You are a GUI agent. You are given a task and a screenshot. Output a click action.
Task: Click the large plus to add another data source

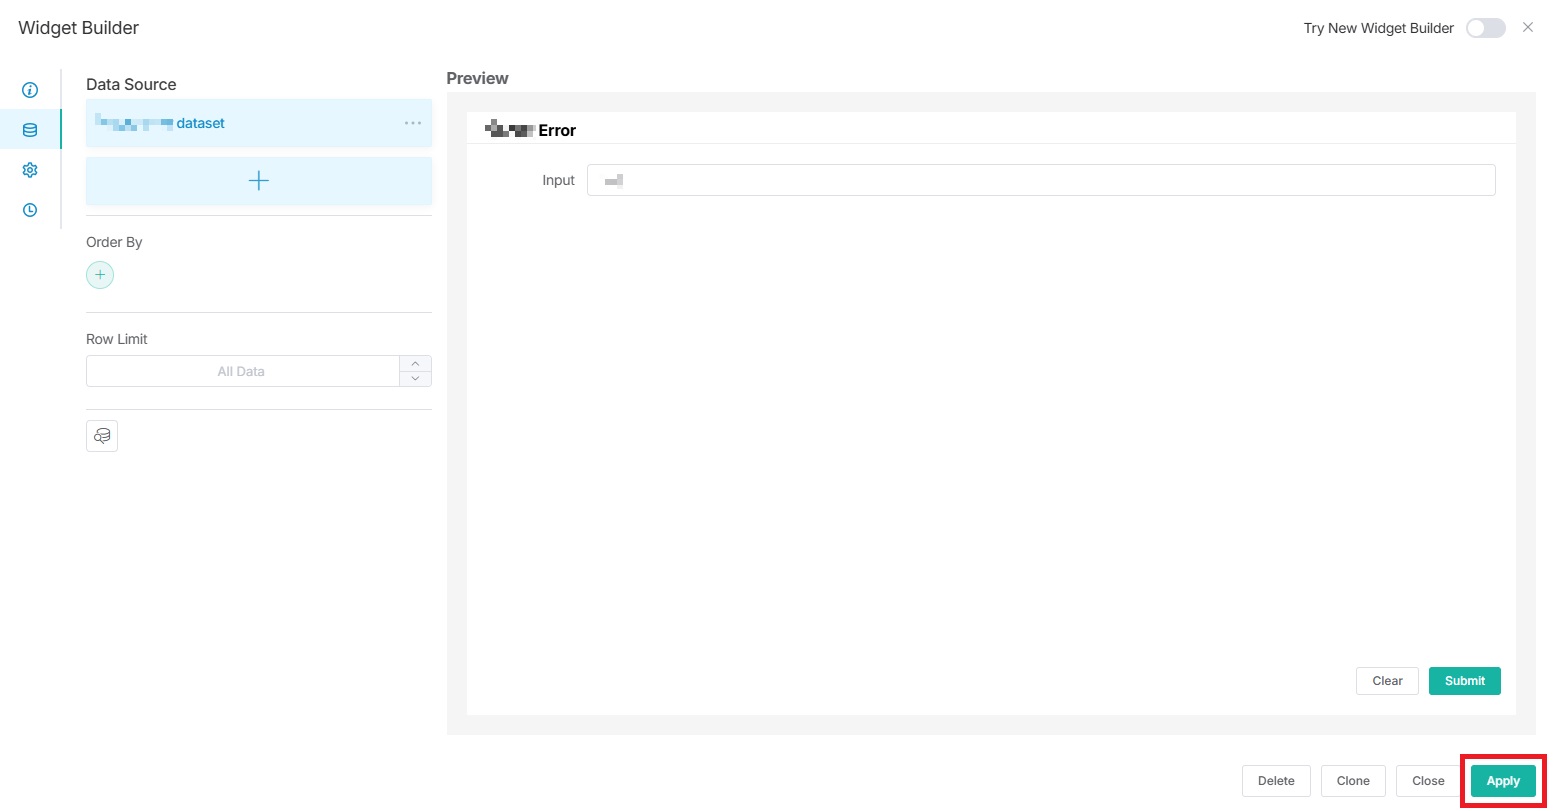point(258,180)
